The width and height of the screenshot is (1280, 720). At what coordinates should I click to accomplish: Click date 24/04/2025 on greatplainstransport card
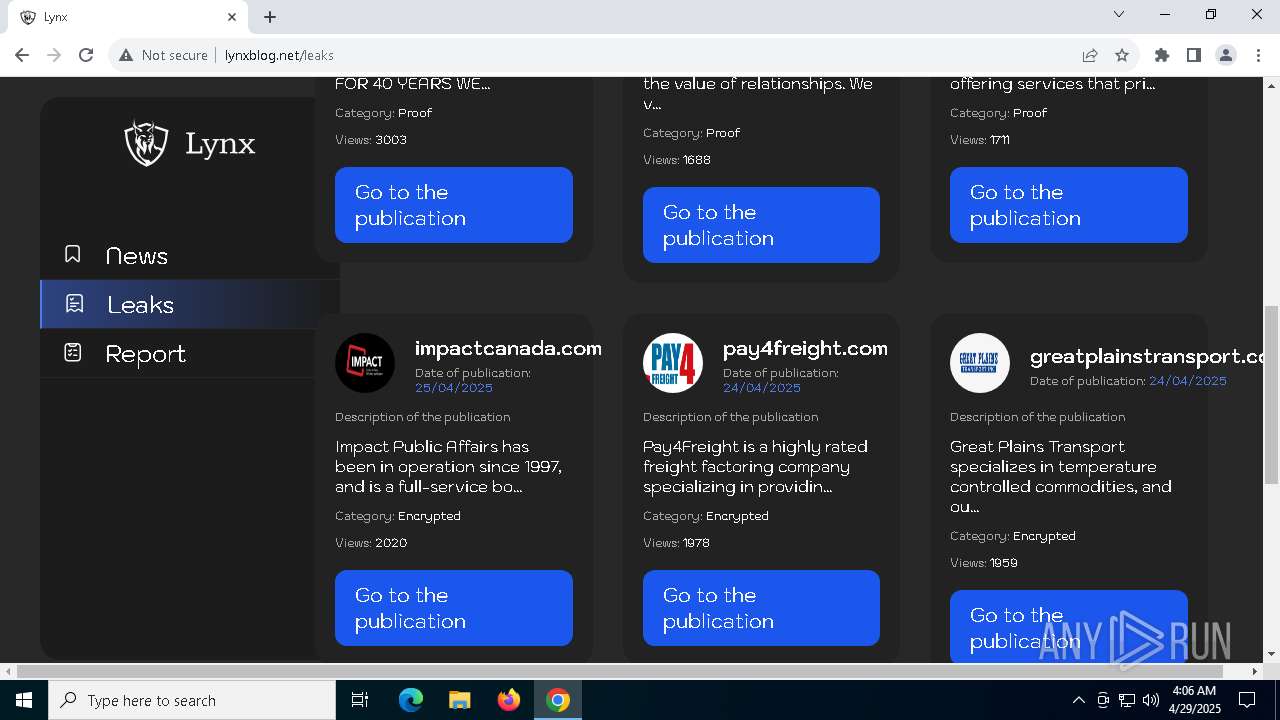pyautogui.click(x=1188, y=381)
